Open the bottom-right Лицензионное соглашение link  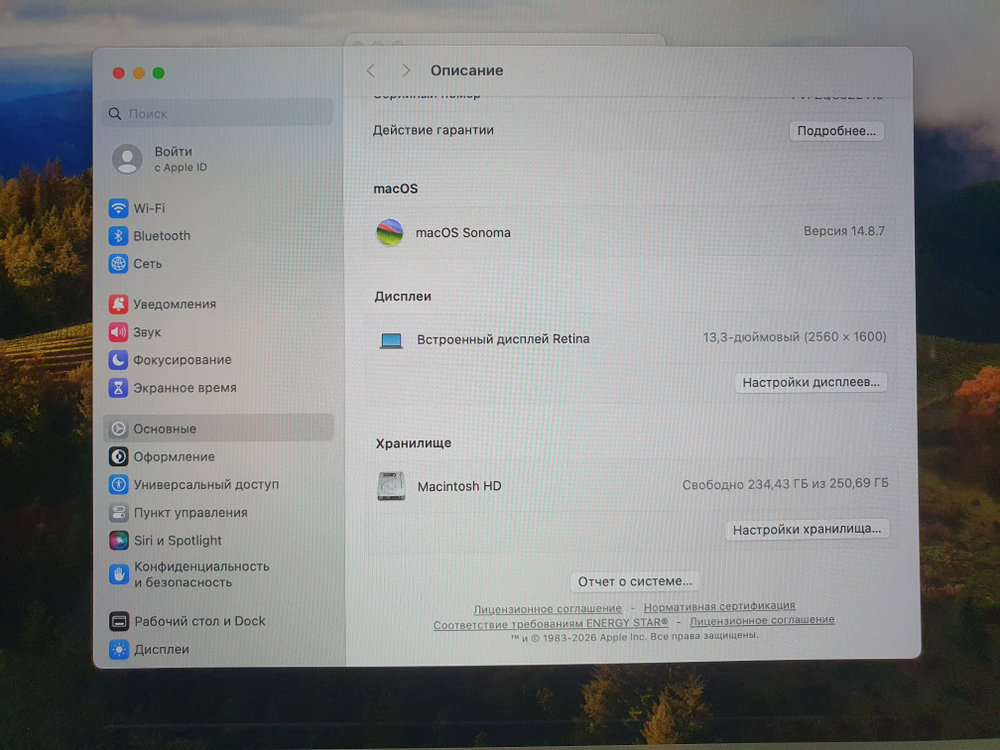762,620
